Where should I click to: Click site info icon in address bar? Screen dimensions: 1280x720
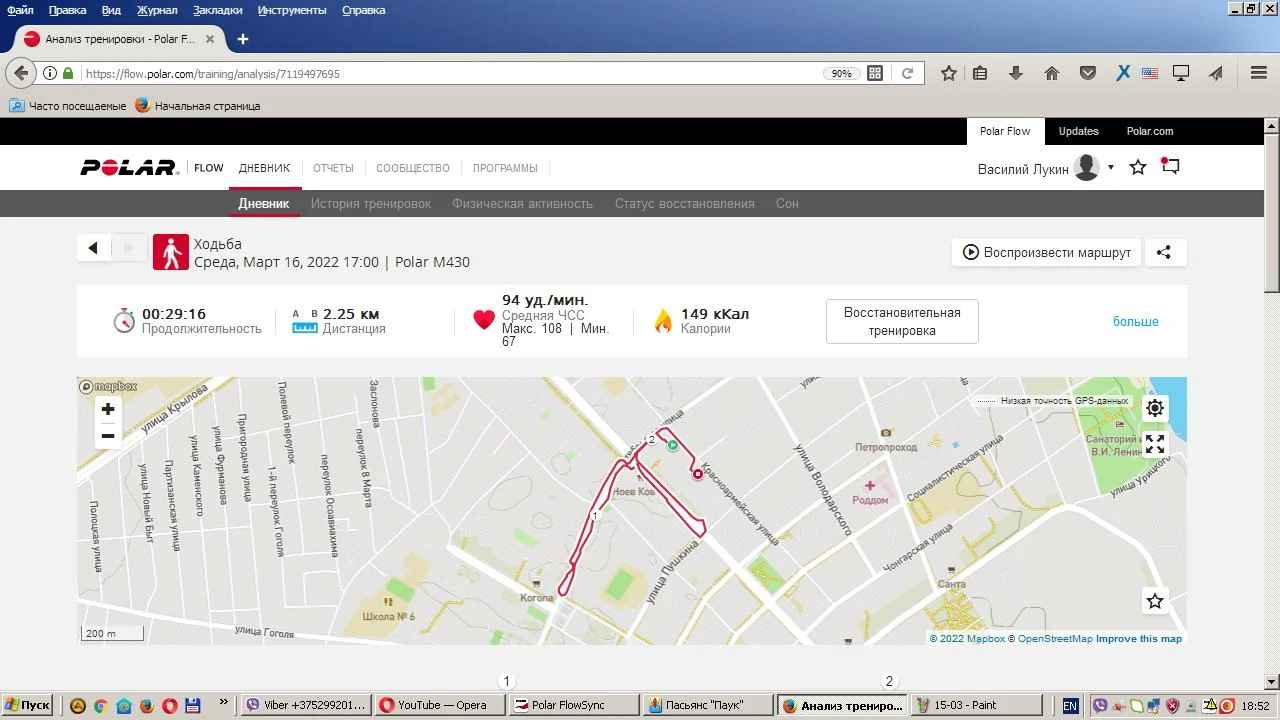[50, 73]
